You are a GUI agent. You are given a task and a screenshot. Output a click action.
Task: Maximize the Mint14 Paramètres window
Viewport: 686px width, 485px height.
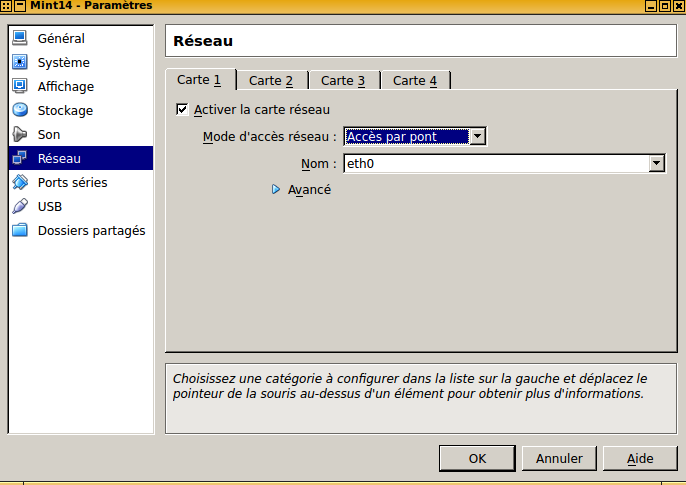[x=664, y=6]
